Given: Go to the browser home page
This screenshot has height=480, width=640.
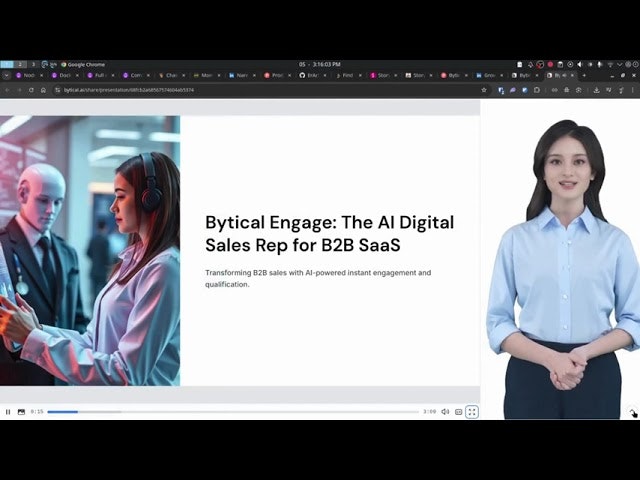Looking at the screenshot, I should (x=43, y=90).
